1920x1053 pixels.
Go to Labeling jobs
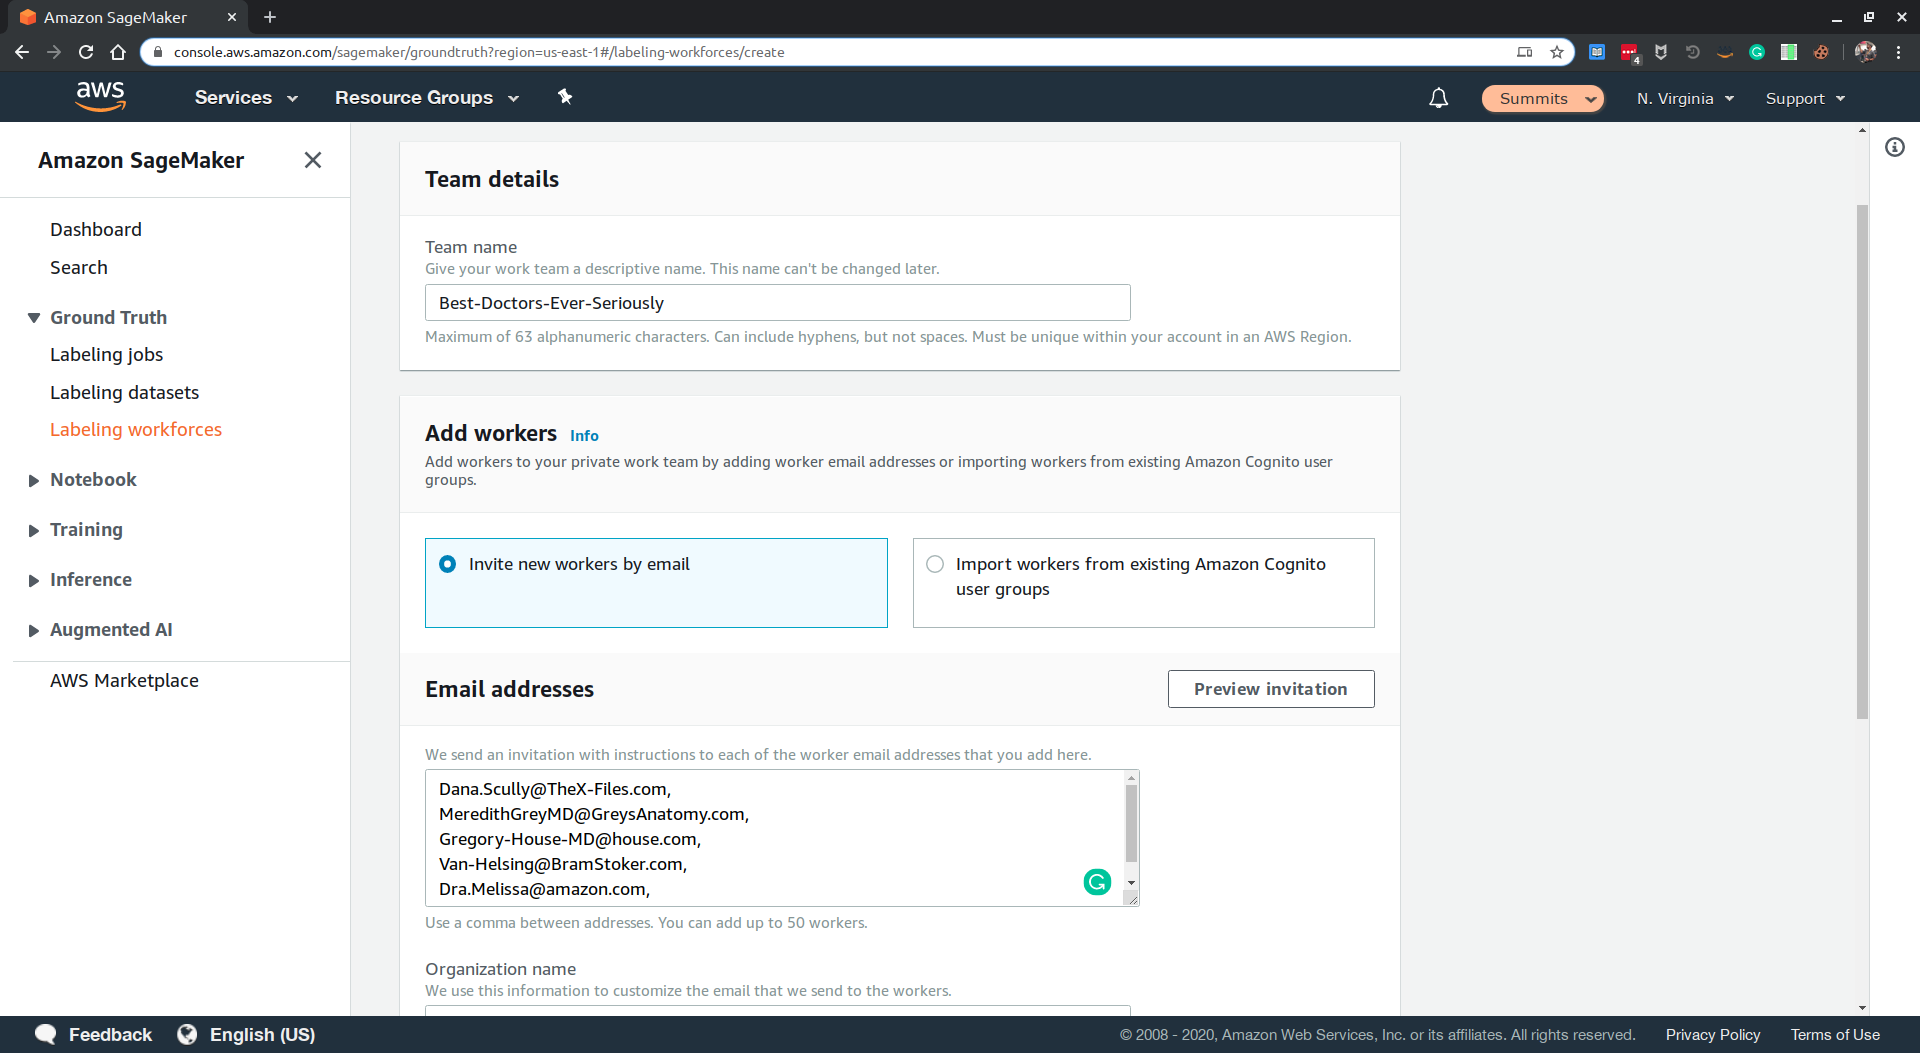106,355
